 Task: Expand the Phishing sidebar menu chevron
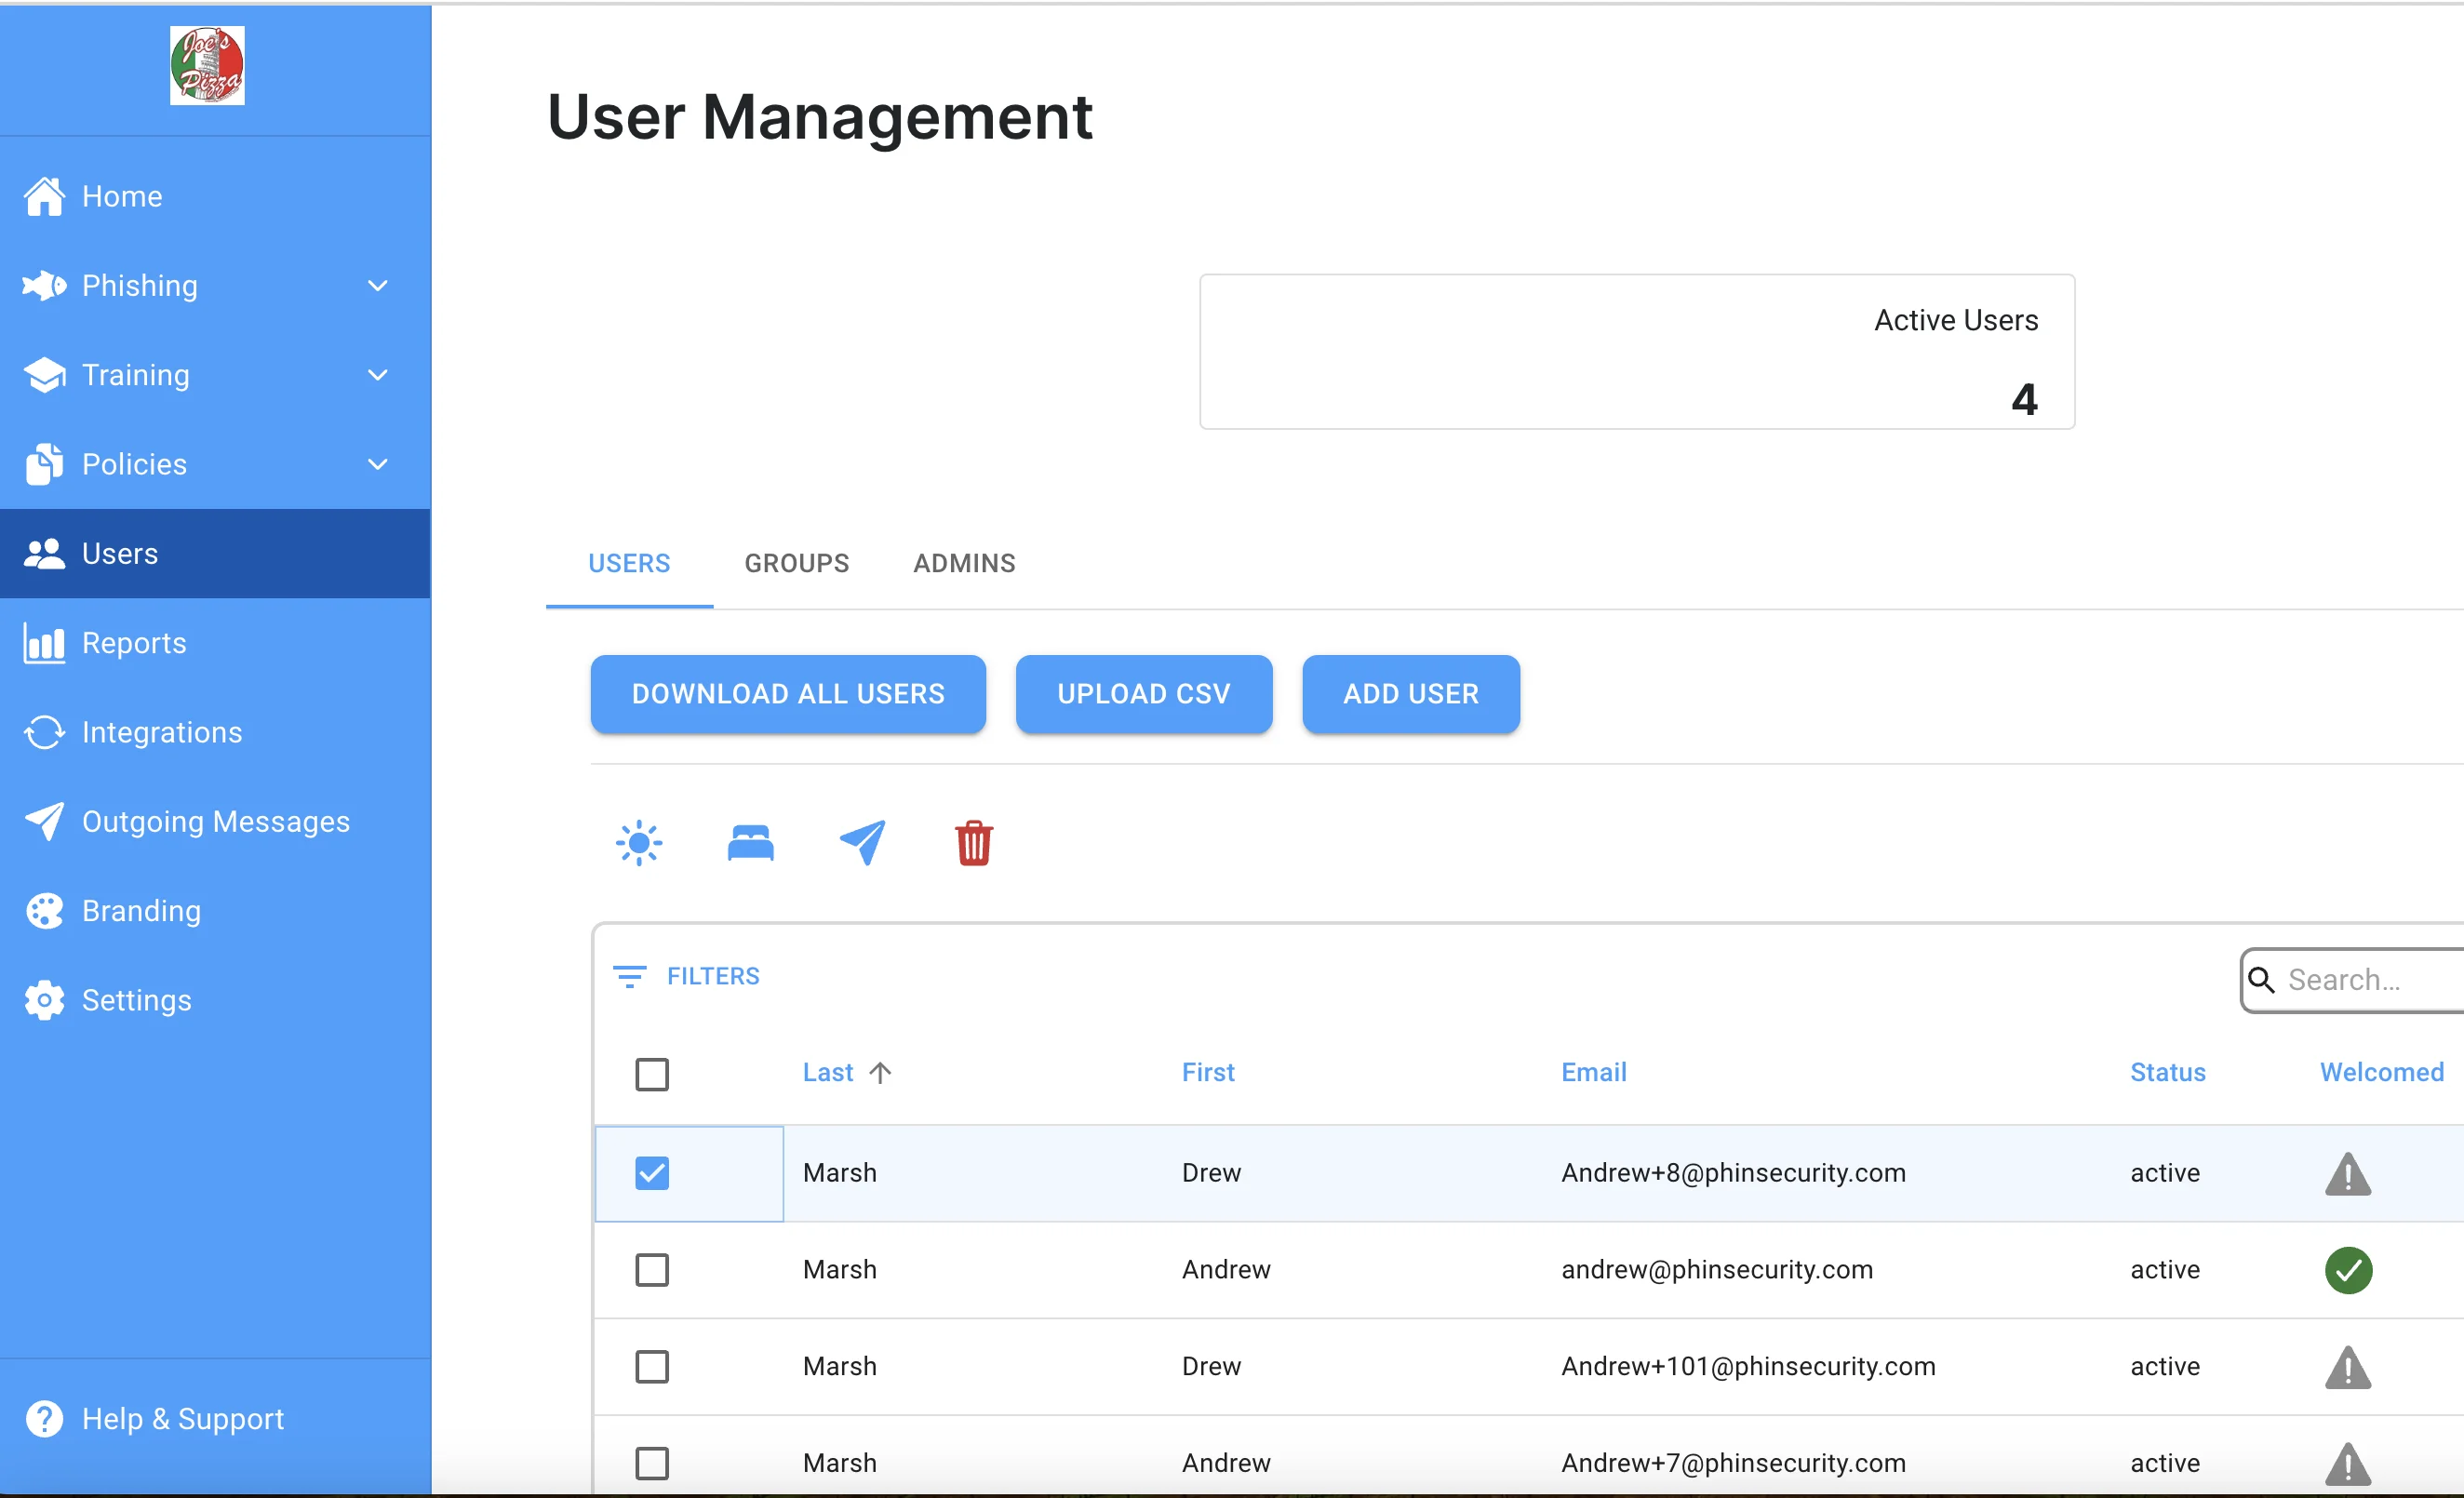[377, 286]
